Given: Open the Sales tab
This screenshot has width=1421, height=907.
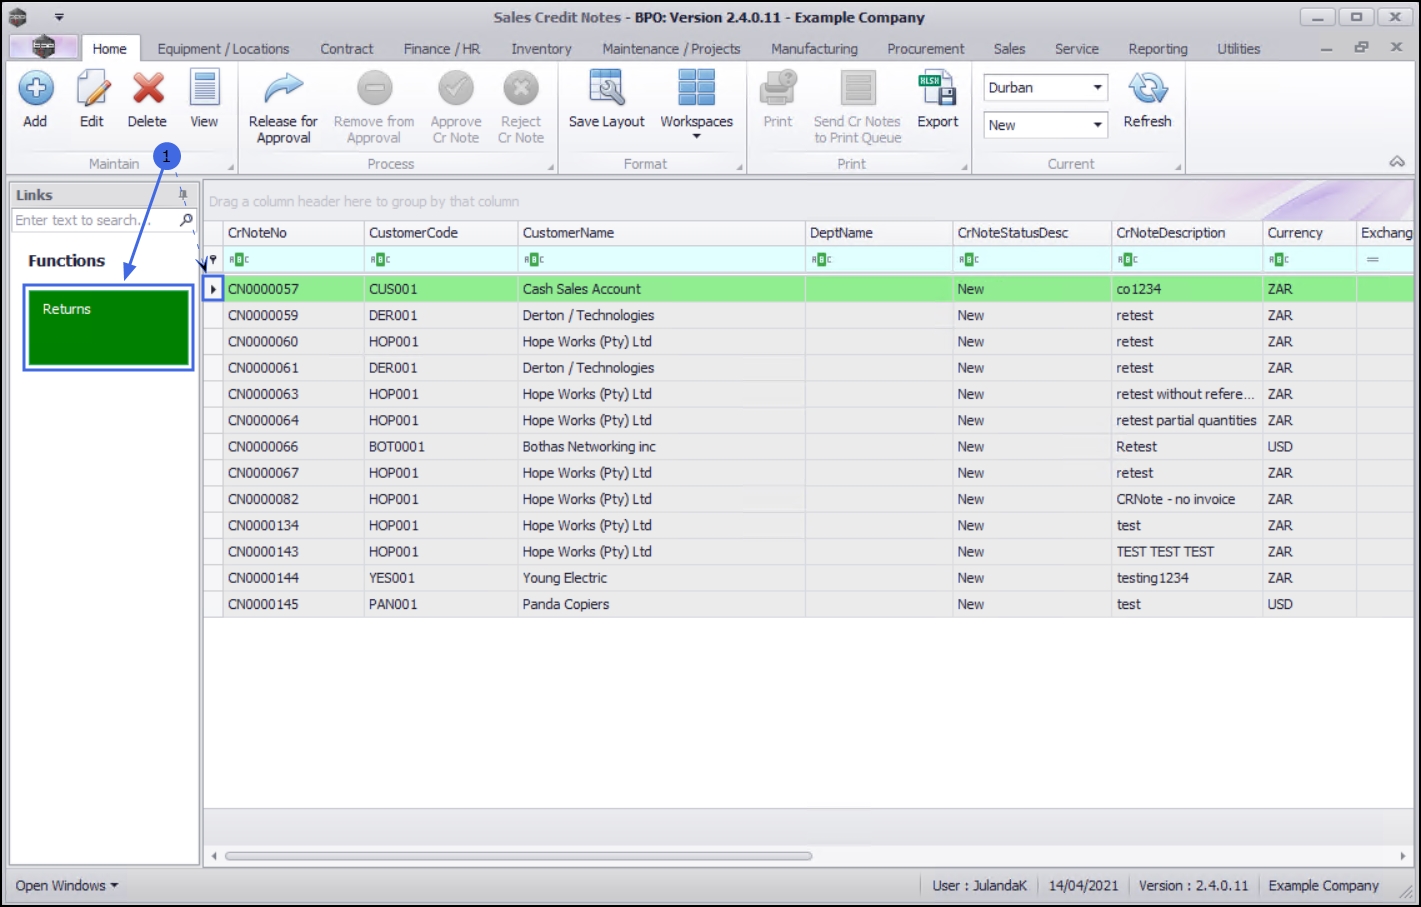Looking at the screenshot, I should tap(1009, 49).
